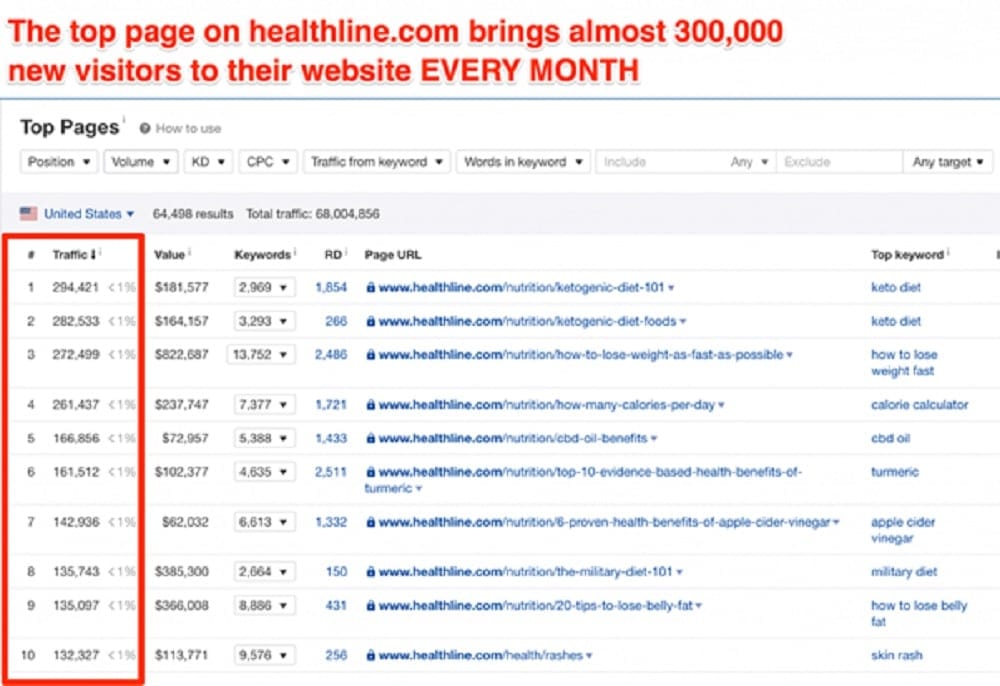The image size is (1000, 686).
Task: Open the KD filter dropdown
Action: click(x=209, y=162)
